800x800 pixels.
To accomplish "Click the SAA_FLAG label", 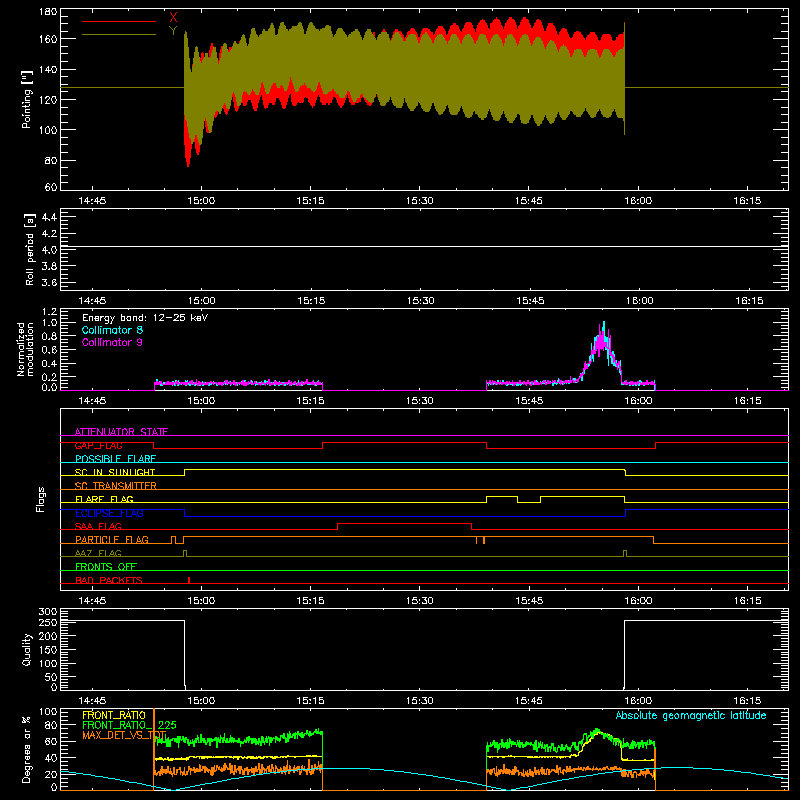I will 98,526.
